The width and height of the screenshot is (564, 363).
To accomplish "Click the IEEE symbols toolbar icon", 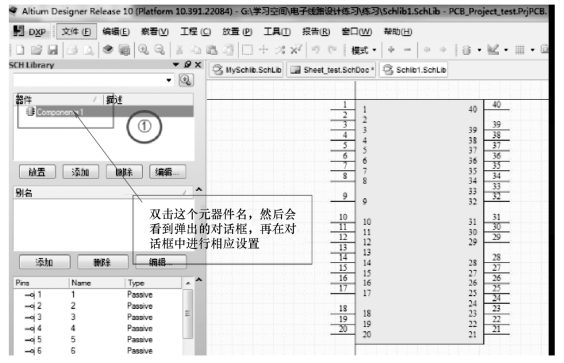I will pyautogui.click(x=467, y=50).
